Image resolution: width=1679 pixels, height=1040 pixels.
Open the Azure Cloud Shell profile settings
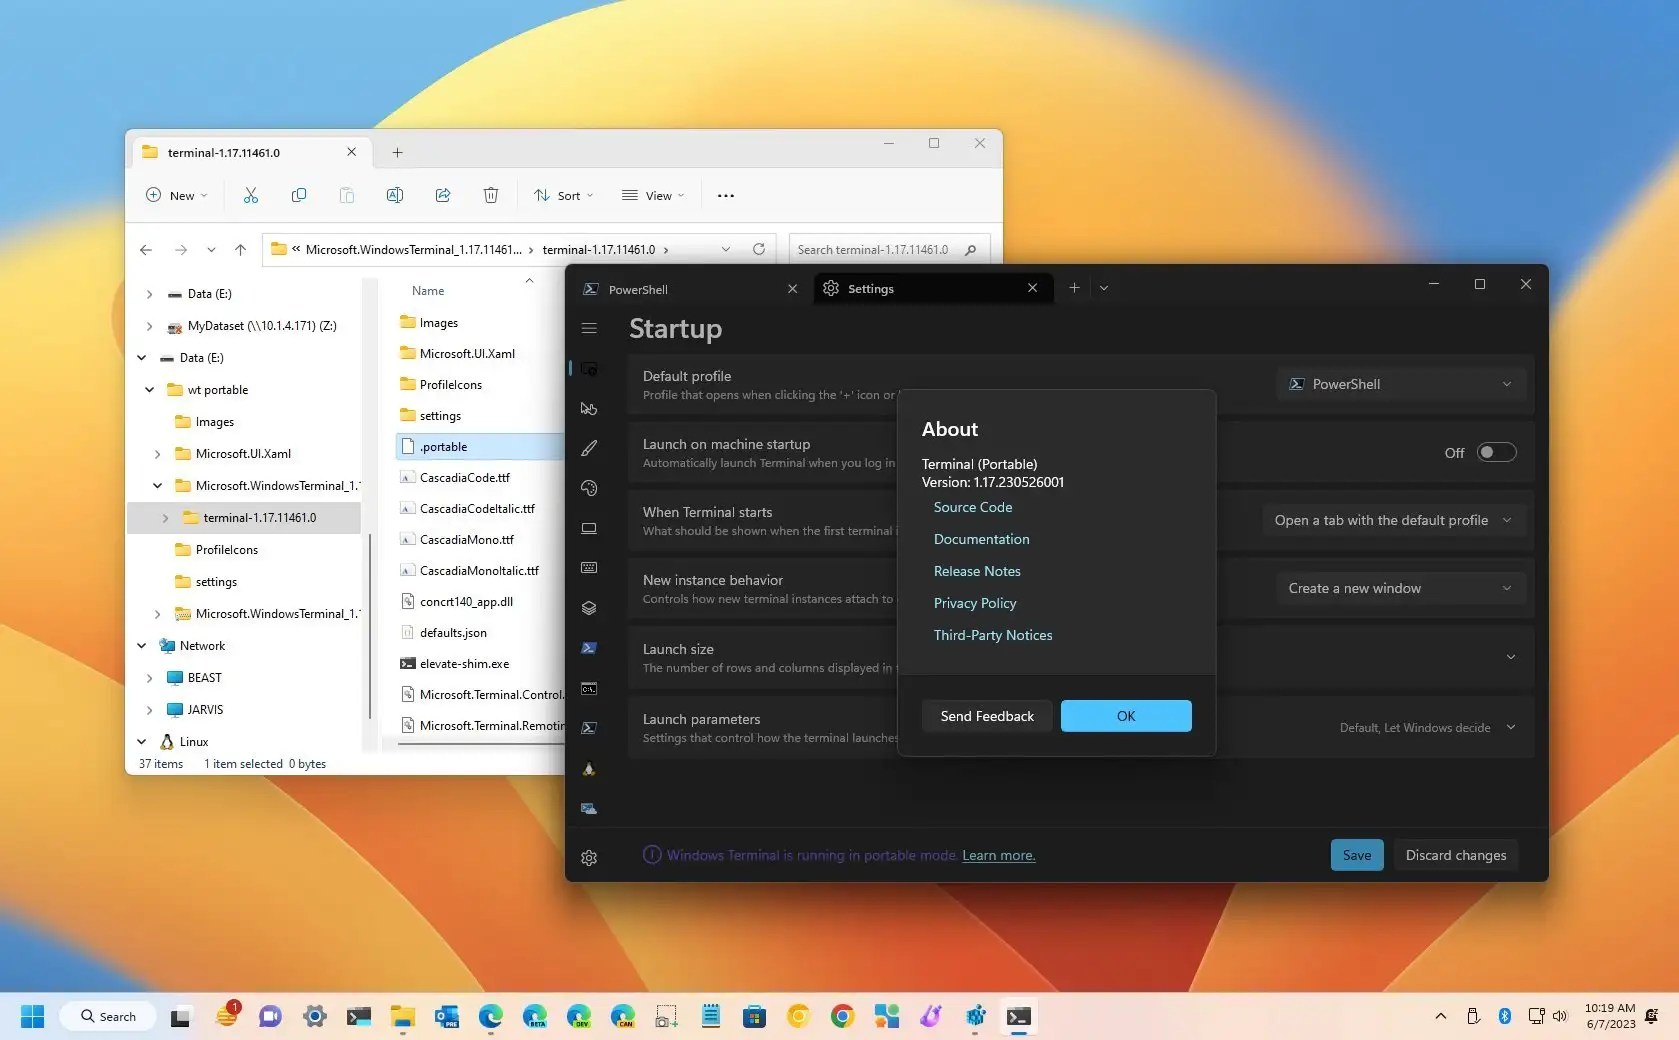click(589, 809)
